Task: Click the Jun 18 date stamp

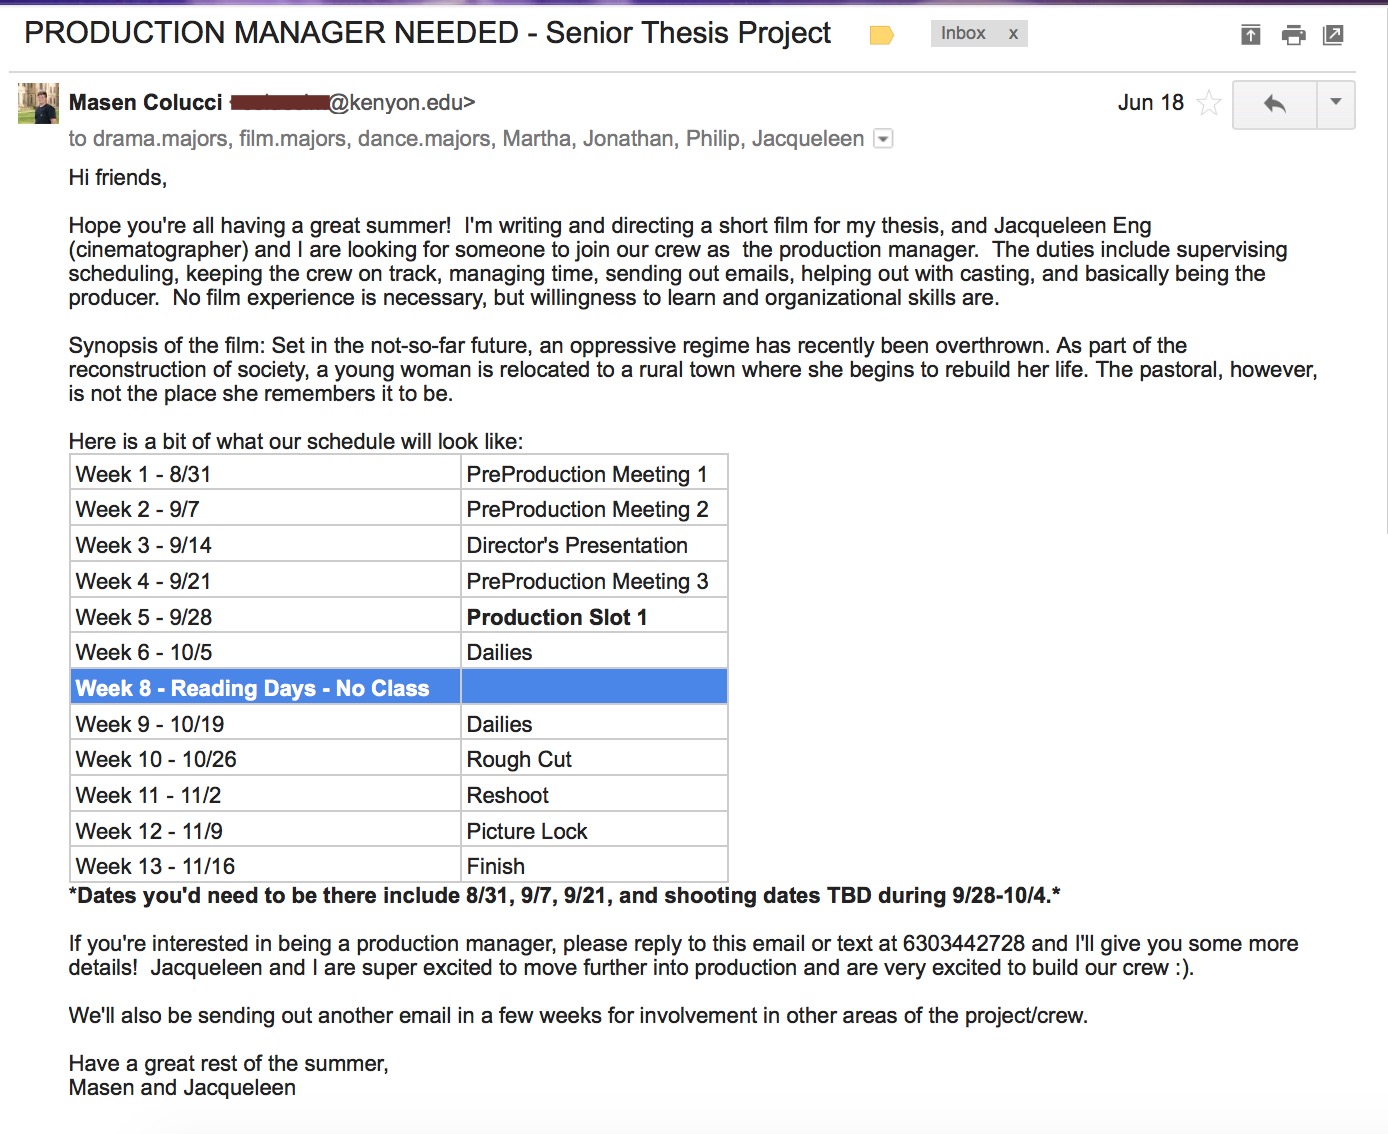Action: (1150, 103)
